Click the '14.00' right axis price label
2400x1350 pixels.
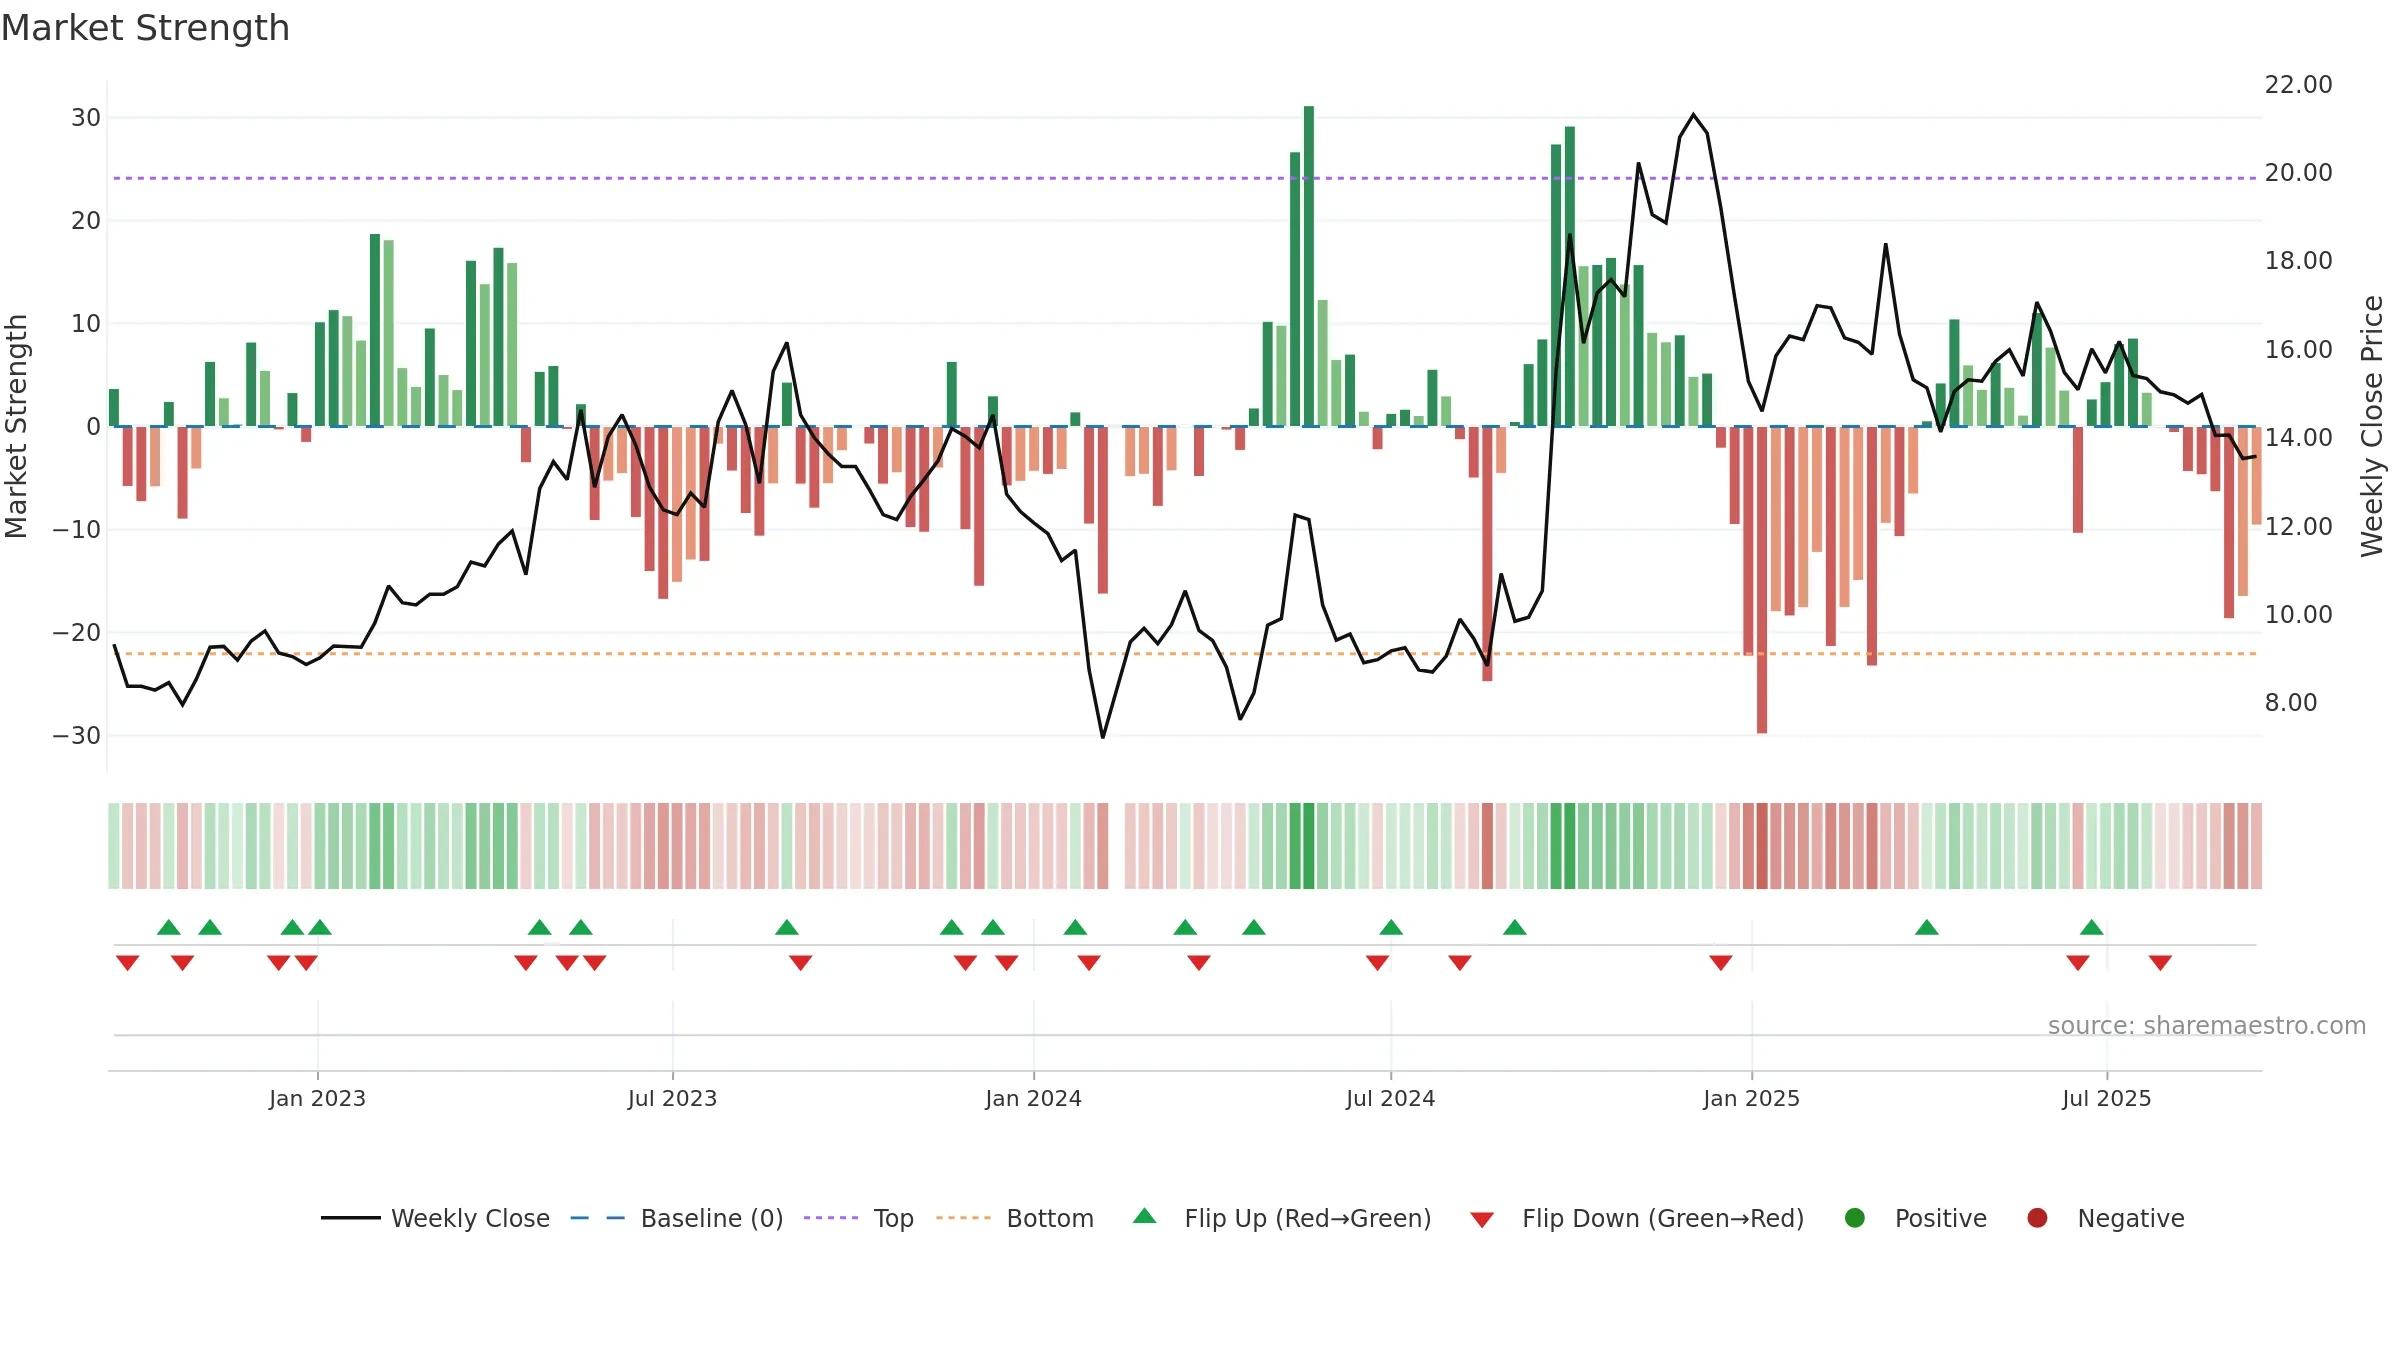point(2298,438)
